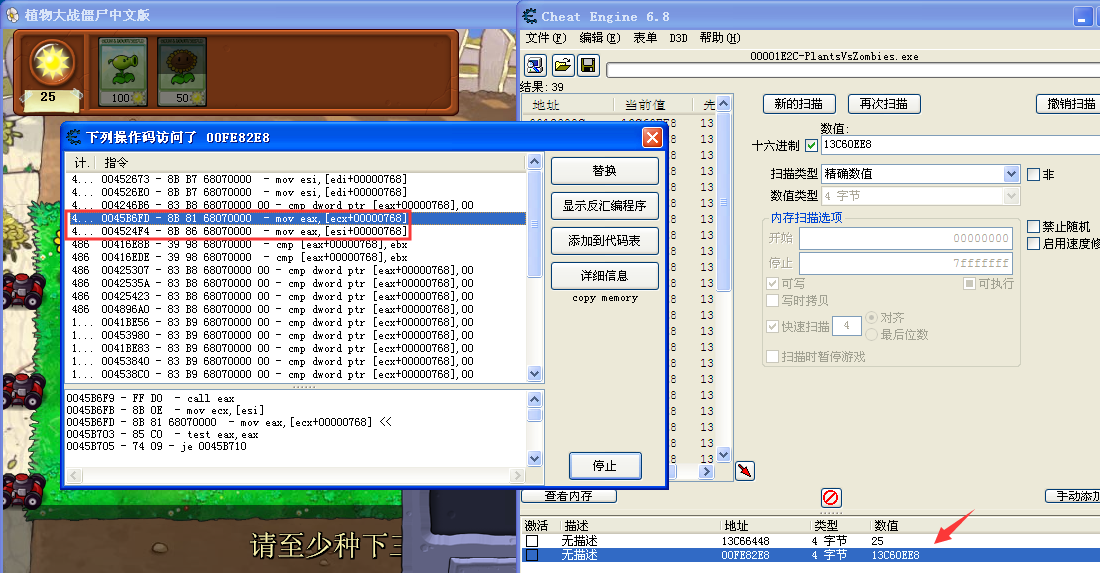Select address list row 13C66448 with value 25
The image size is (1100, 573).
[810, 541]
